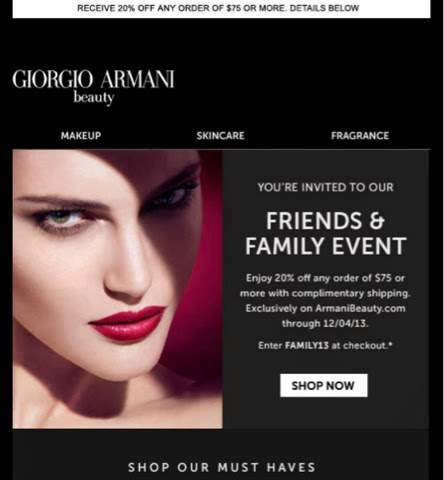Open the MAKEUP navigation link
Viewport: 444px width, 480px height.
point(81,136)
